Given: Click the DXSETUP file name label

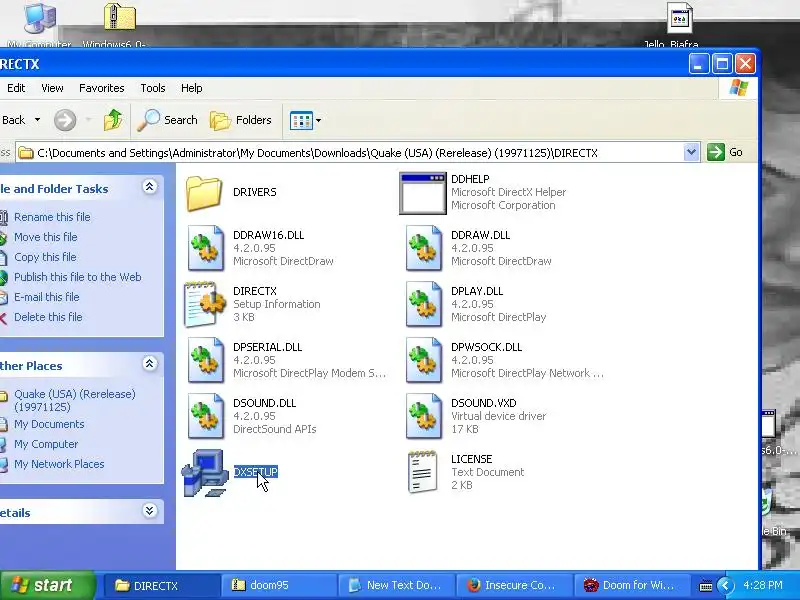Looking at the screenshot, I should [255, 472].
